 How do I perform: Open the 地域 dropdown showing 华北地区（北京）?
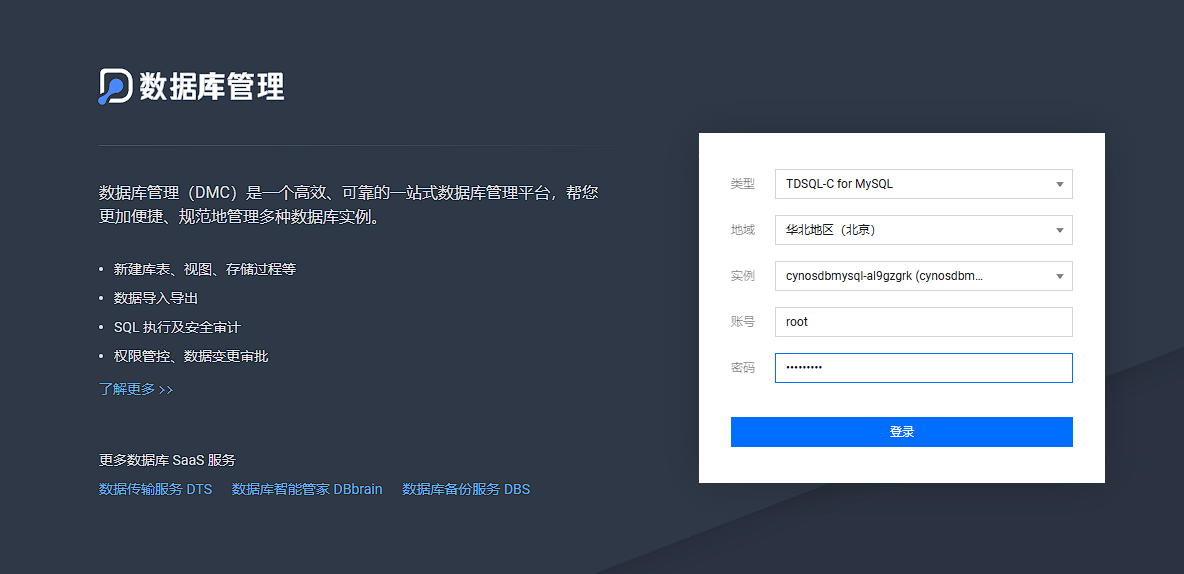point(923,230)
